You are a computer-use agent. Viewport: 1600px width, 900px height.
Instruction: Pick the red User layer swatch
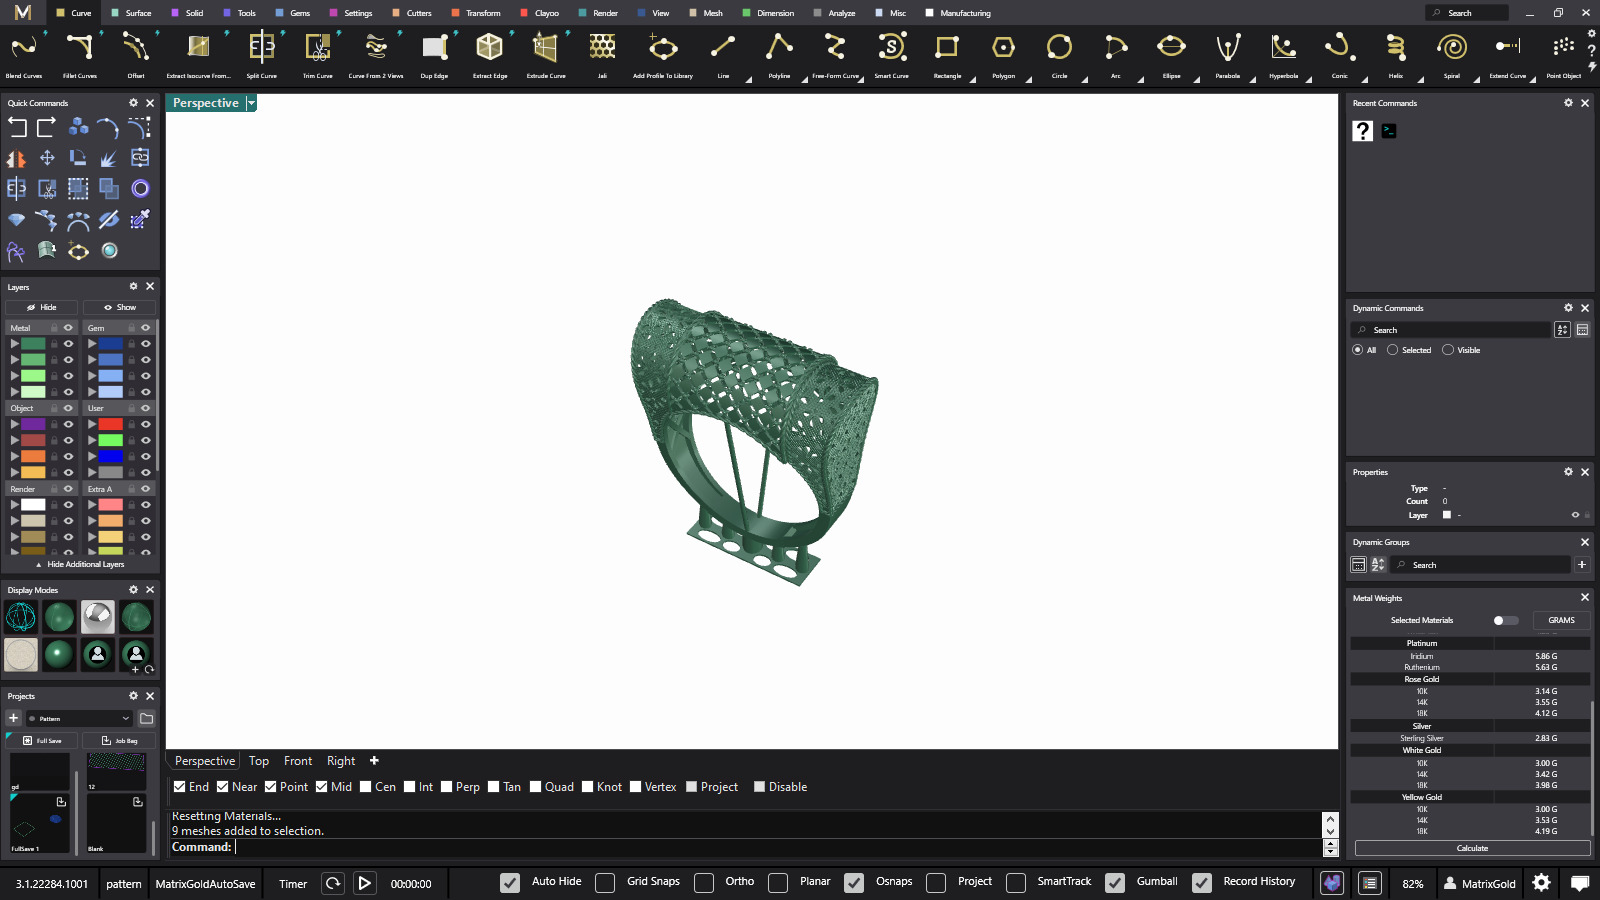(x=111, y=424)
